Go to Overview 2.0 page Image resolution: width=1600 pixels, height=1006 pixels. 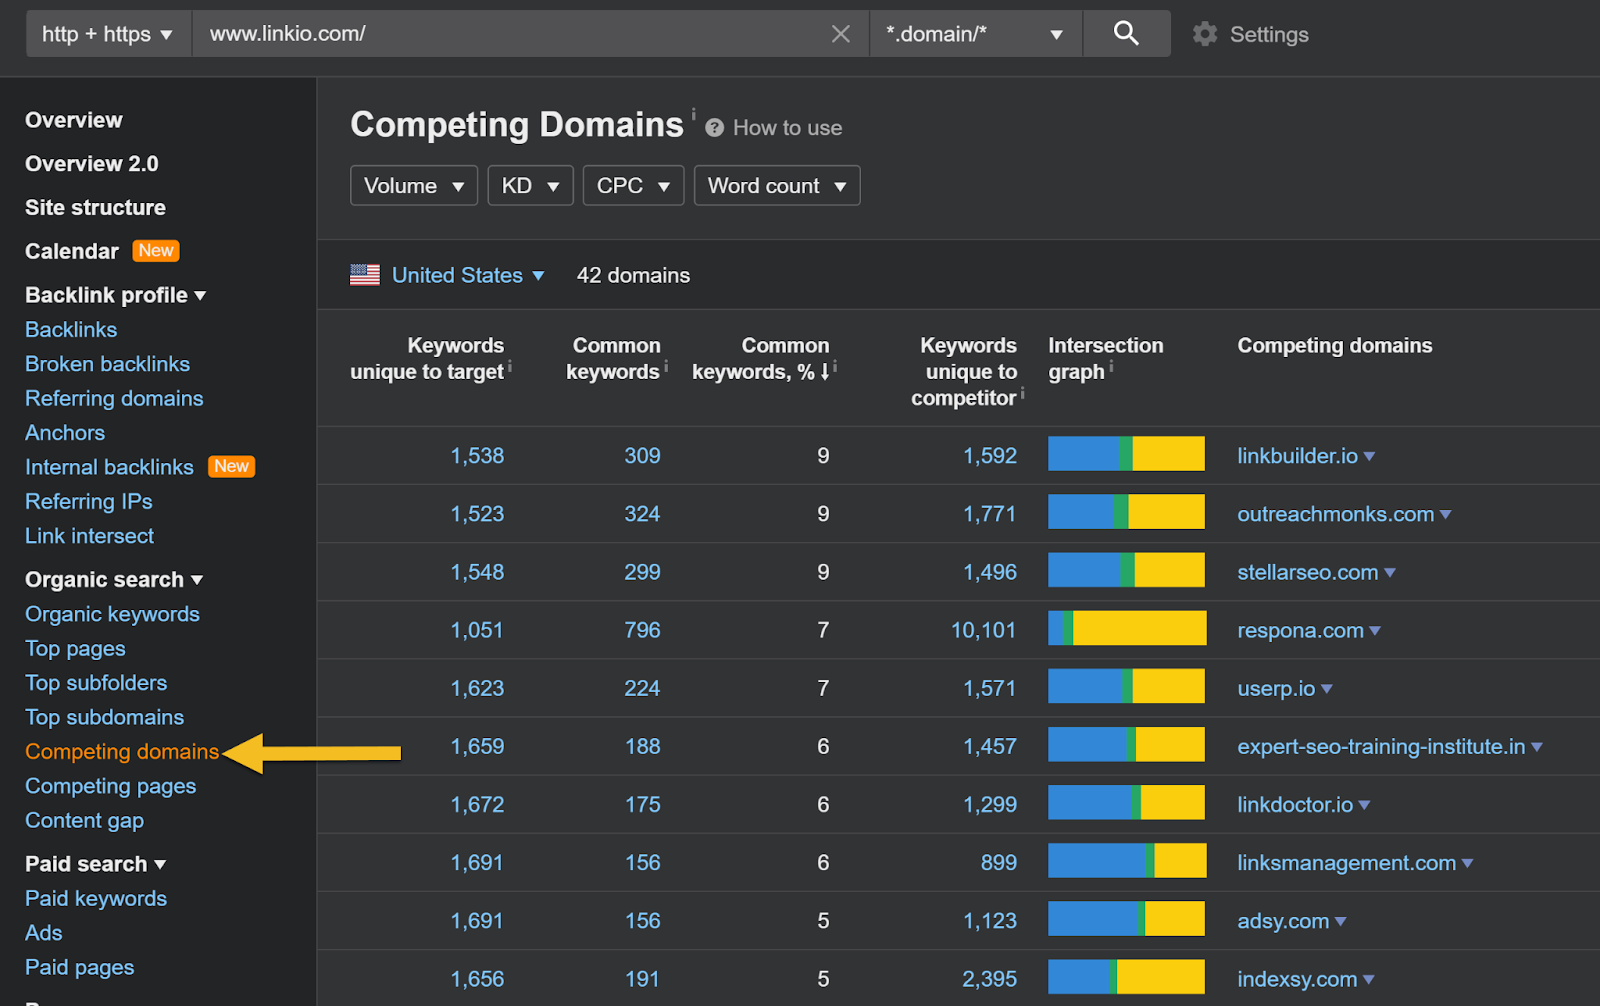[91, 164]
